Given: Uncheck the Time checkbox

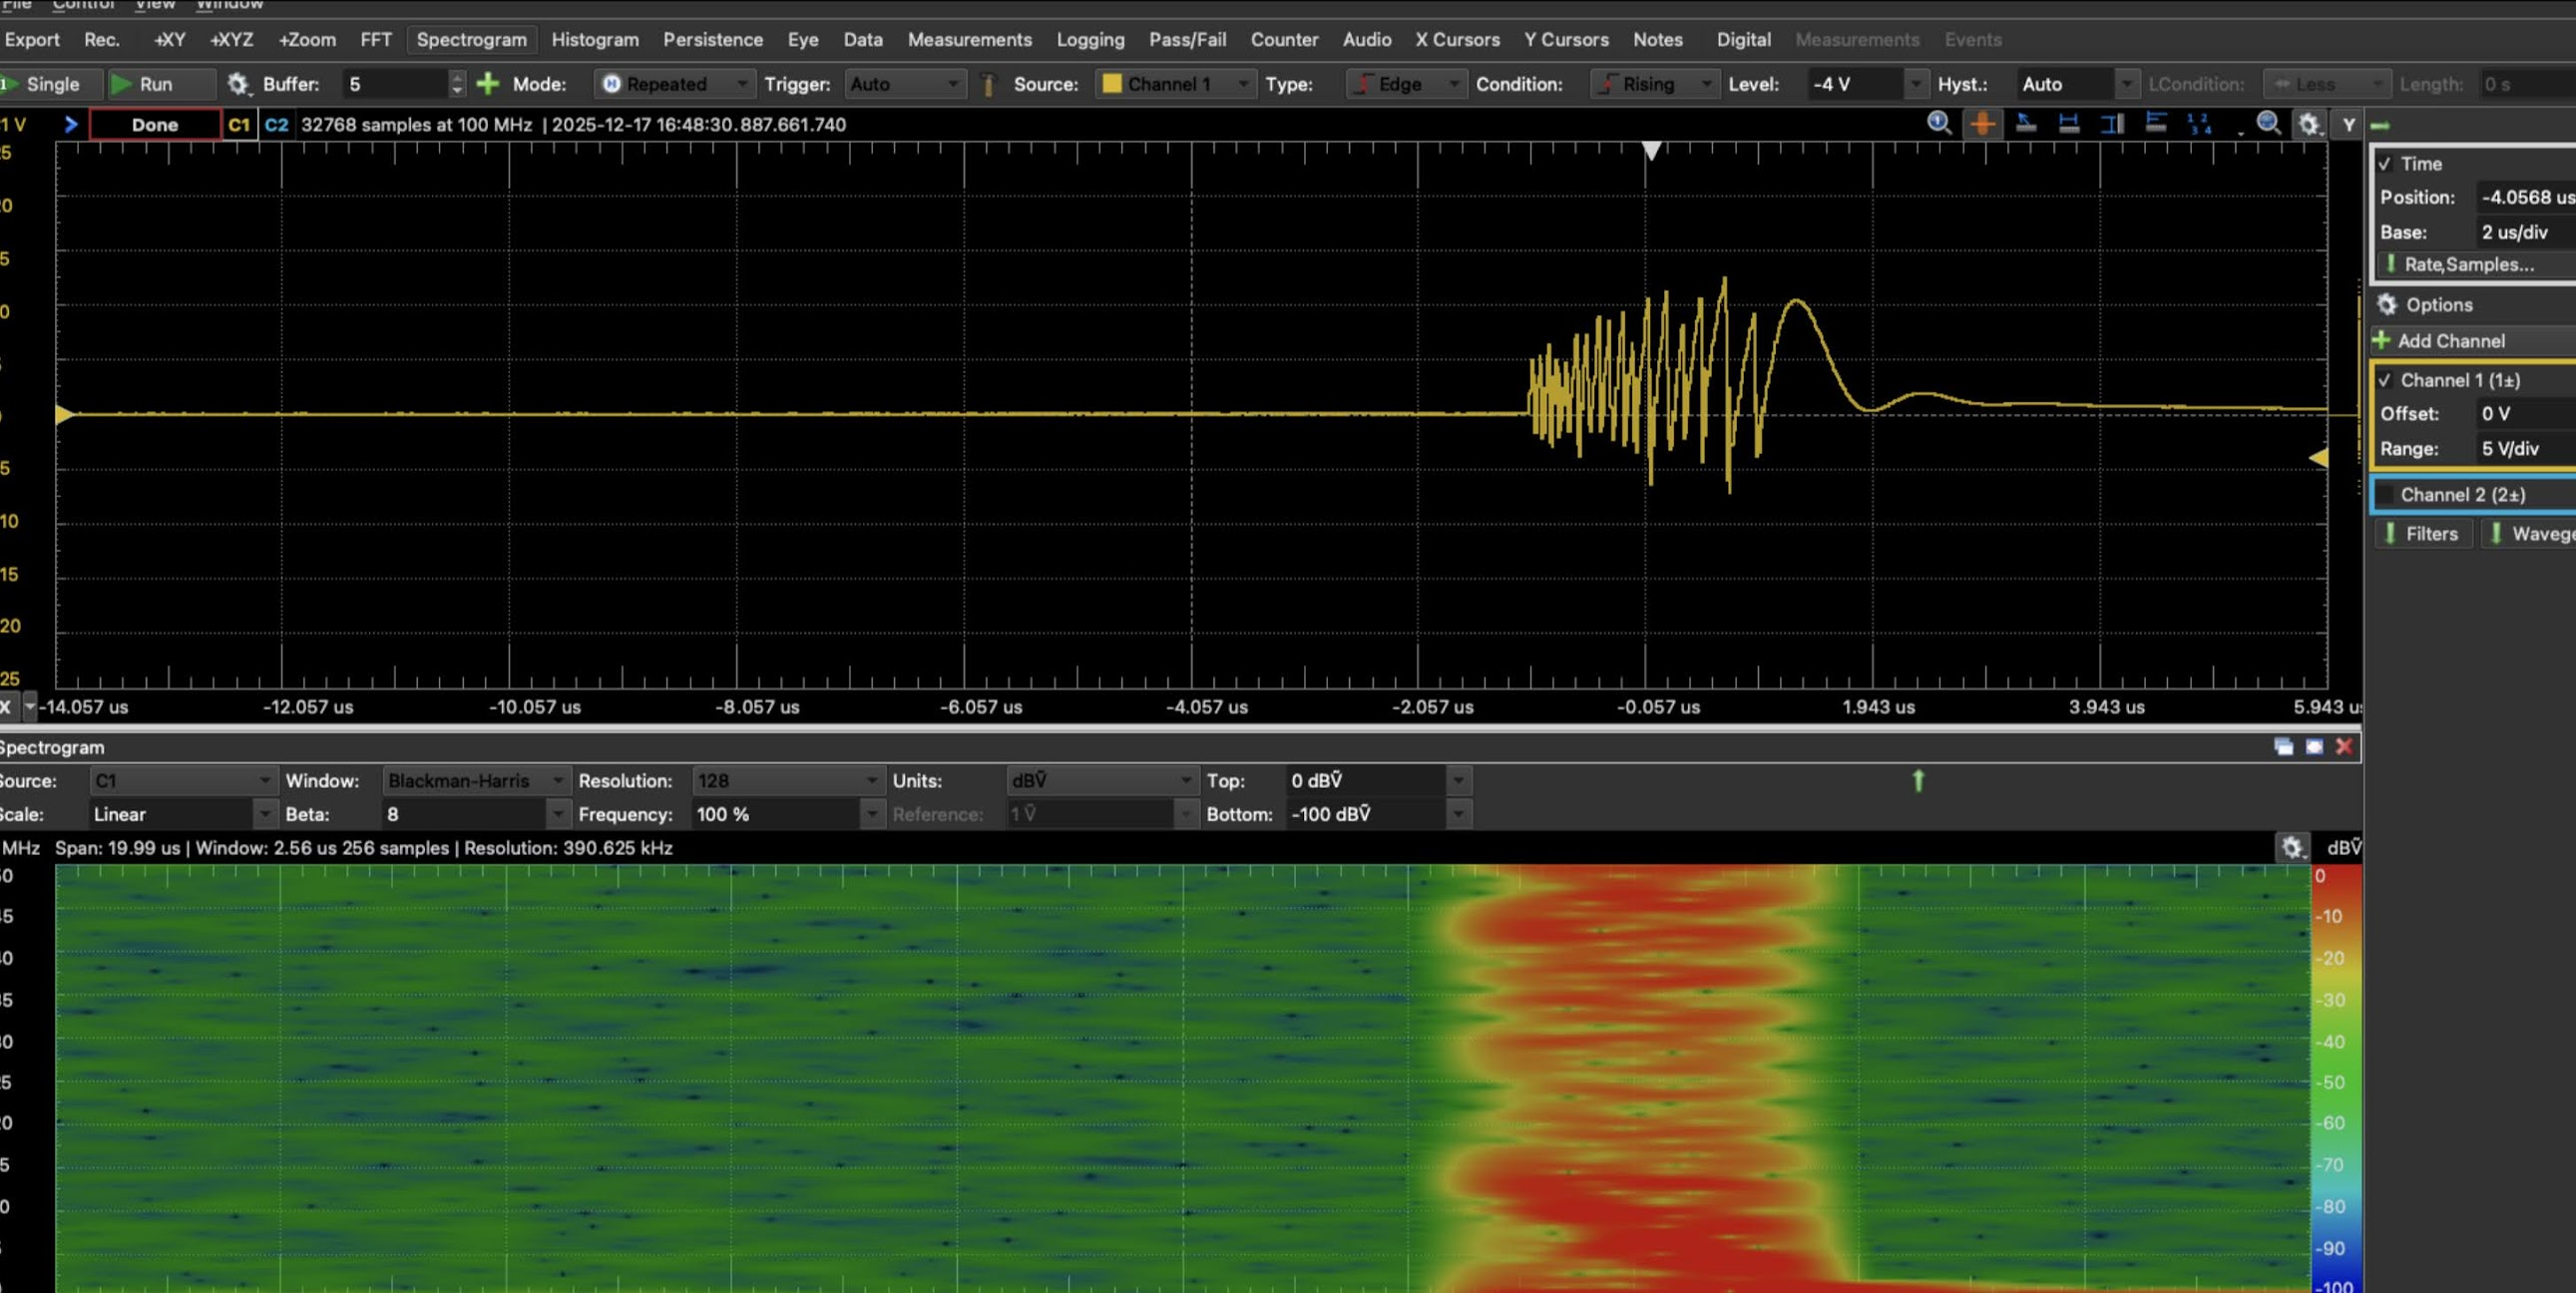Looking at the screenshot, I should (x=2385, y=164).
